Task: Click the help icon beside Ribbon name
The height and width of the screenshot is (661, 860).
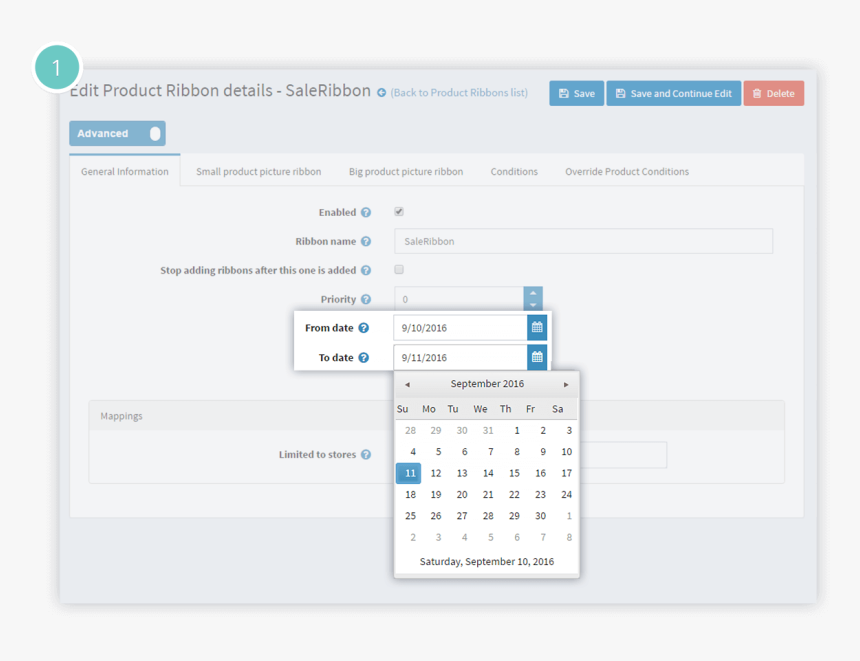Action: pyautogui.click(x=366, y=241)
